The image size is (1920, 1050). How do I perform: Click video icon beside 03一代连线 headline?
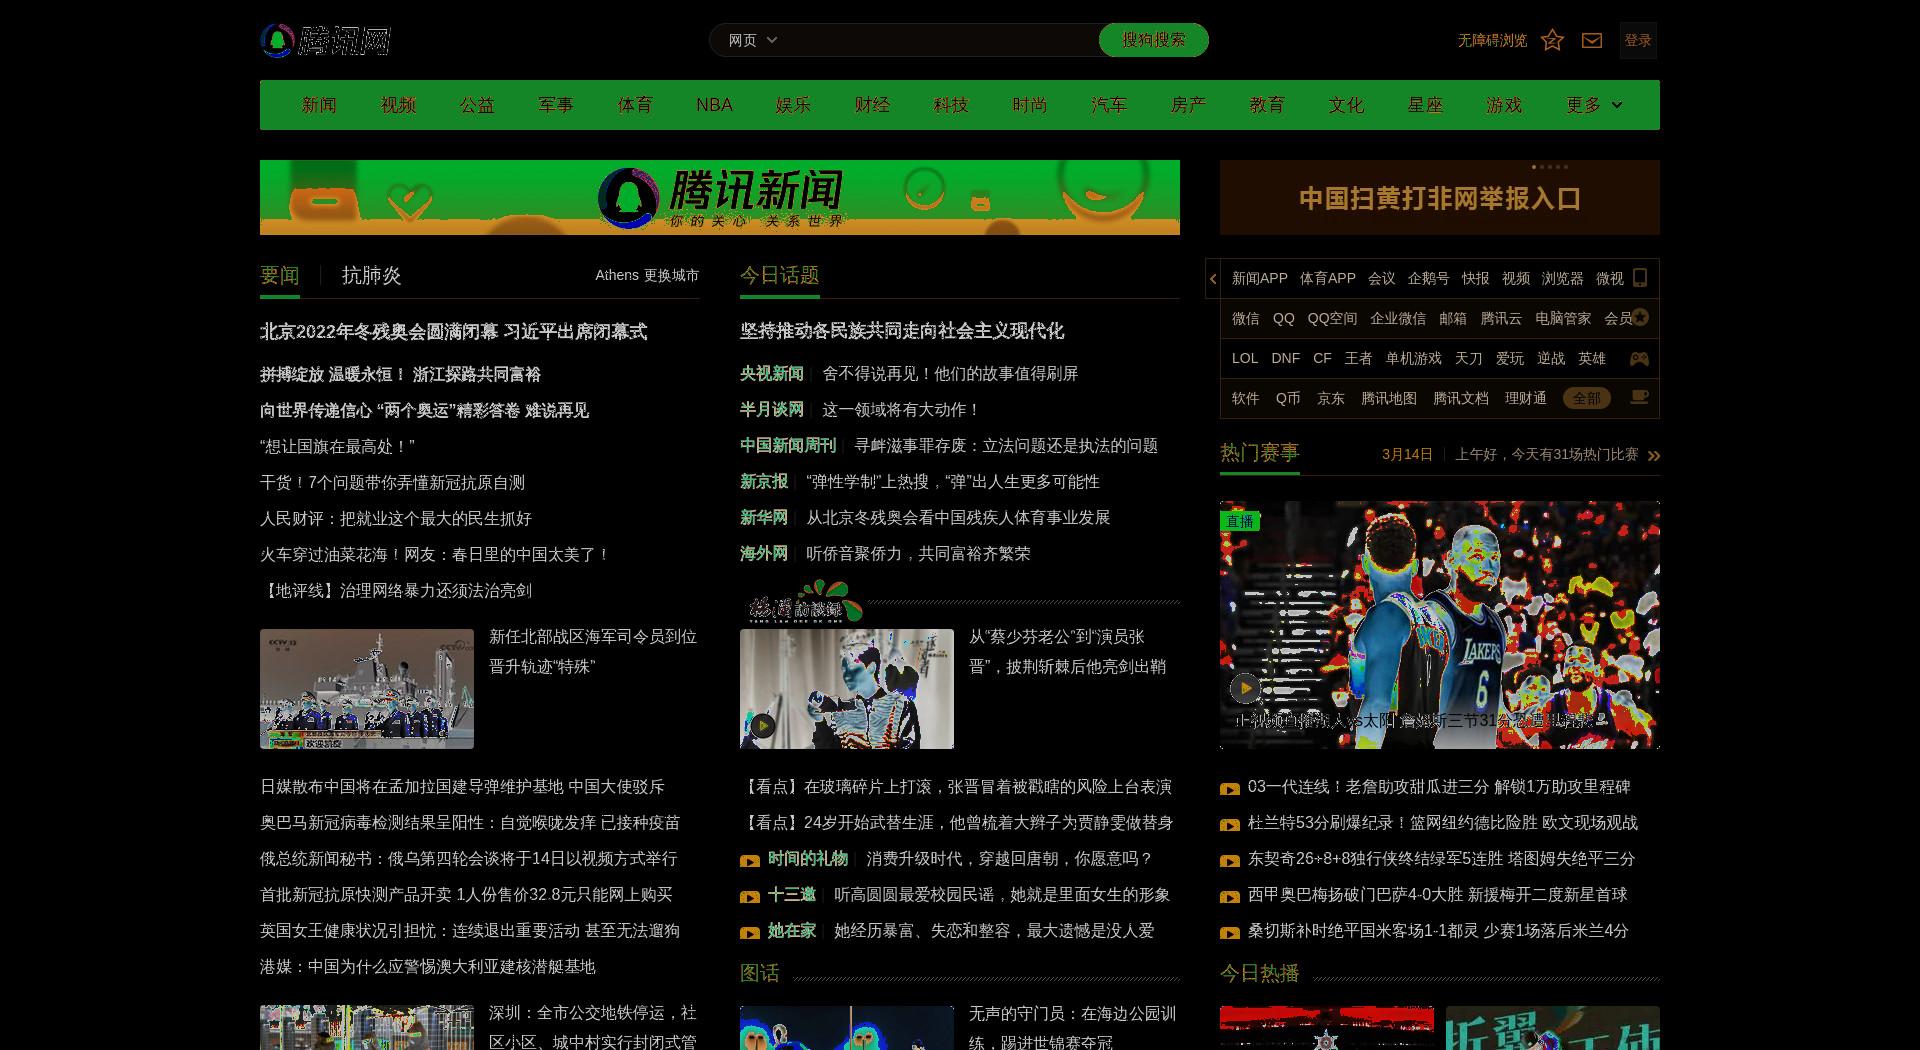pyautogui.click(x=1230, y=789)
